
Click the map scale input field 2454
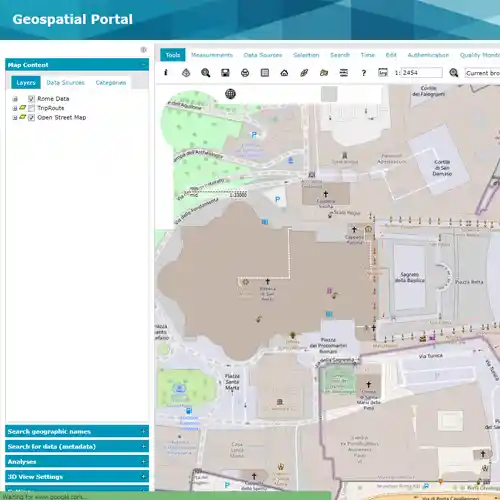(422, 73)
